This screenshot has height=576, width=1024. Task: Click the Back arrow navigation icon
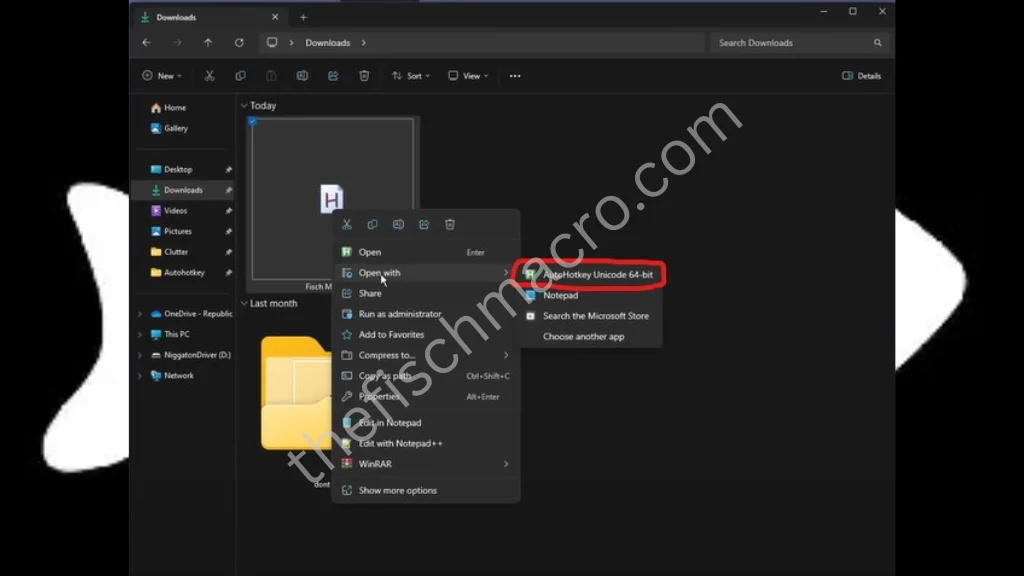(147, 43)
